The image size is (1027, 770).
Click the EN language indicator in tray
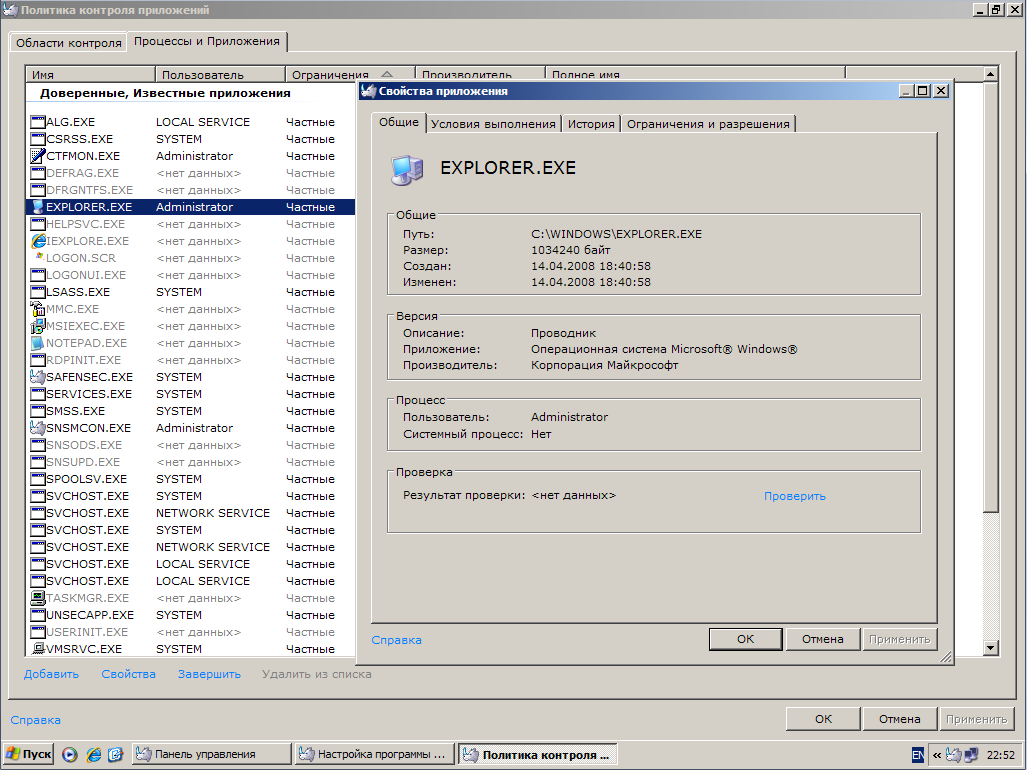(918, 754)
